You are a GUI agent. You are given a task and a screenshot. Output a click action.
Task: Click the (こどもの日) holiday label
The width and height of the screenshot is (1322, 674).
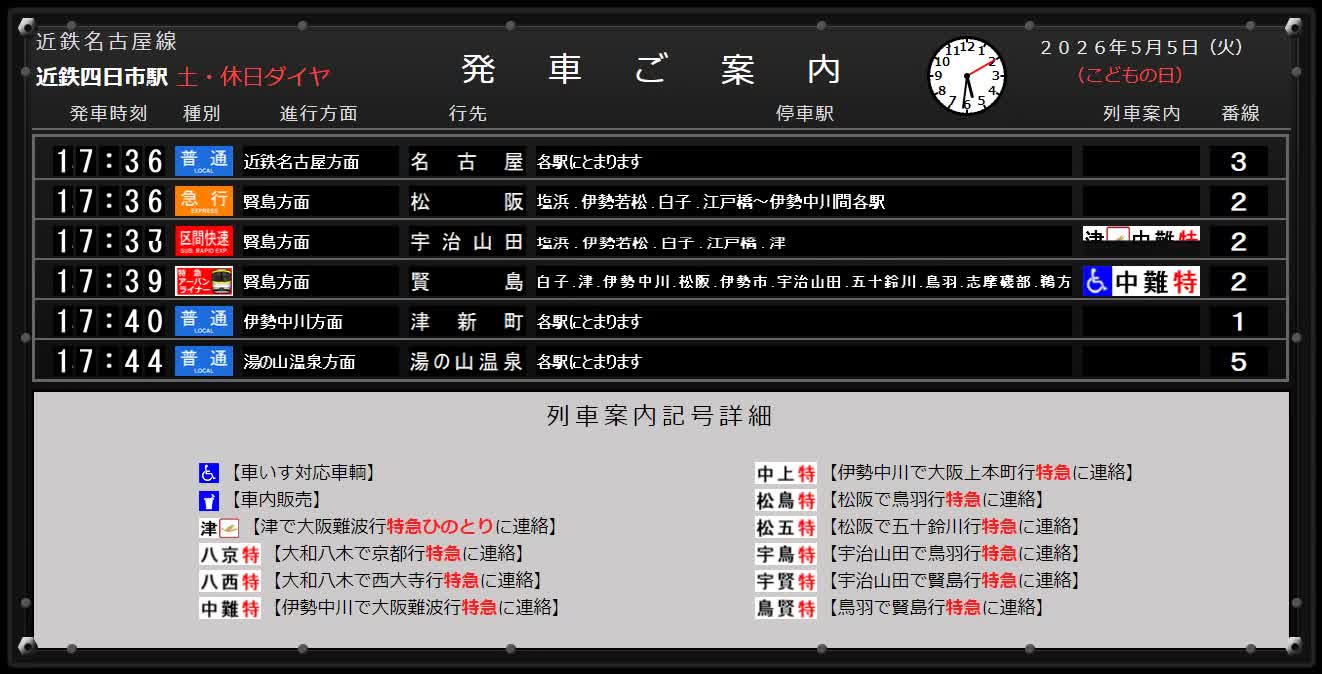1130,76
